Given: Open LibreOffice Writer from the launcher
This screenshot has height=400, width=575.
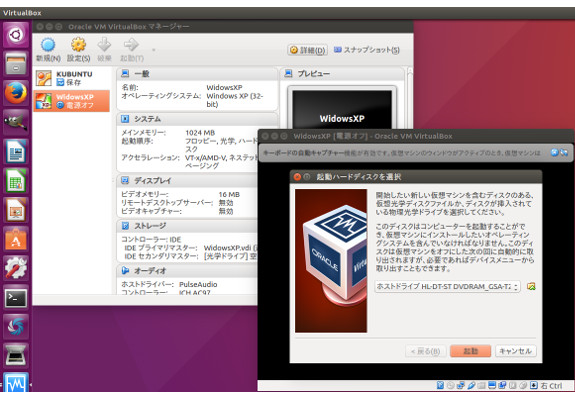Looking at the screenshot, I should pos(16,151).
